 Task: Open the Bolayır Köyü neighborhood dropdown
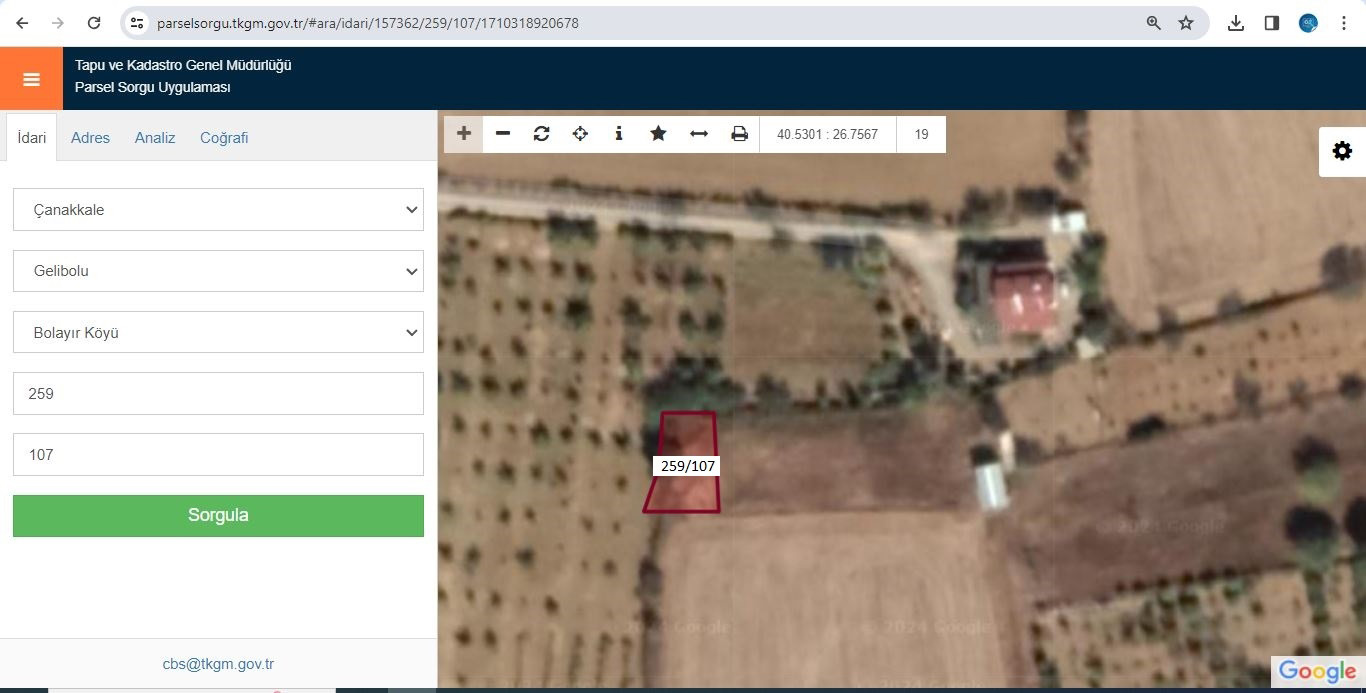(218, 332)
